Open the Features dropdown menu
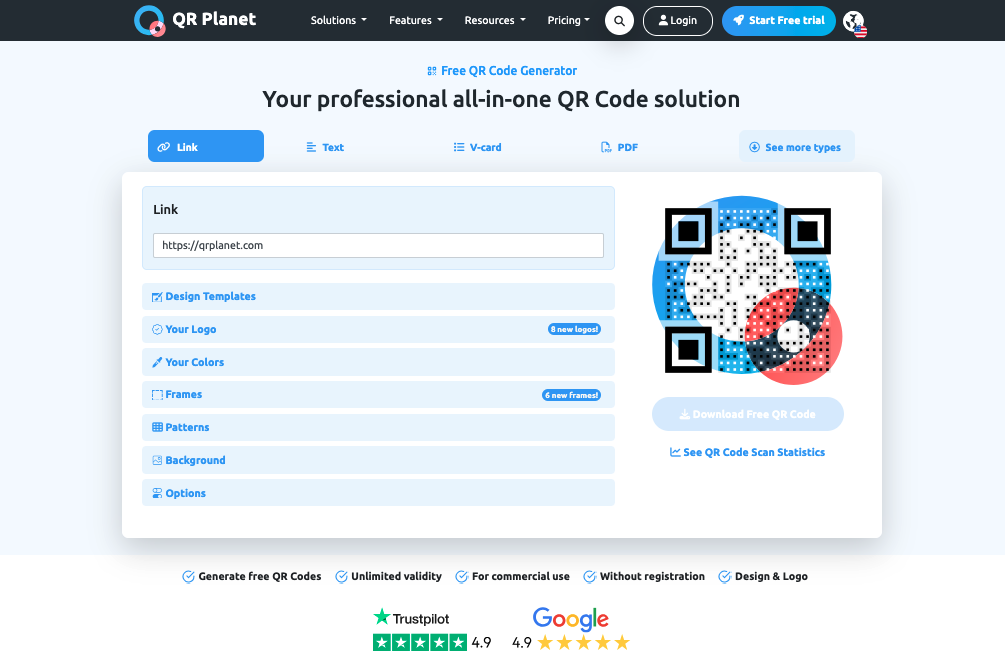 click(416, 21)
